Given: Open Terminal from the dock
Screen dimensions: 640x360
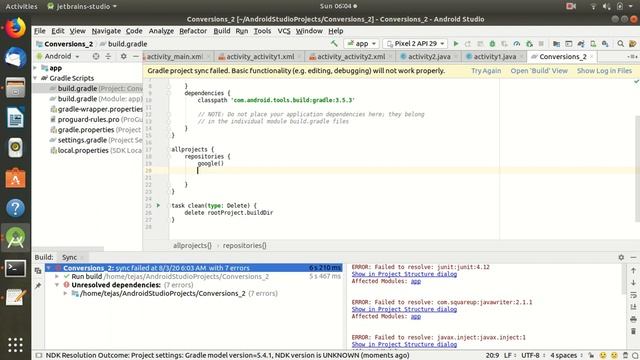Looking at the screenshot, I should click(x=16, y=269).
